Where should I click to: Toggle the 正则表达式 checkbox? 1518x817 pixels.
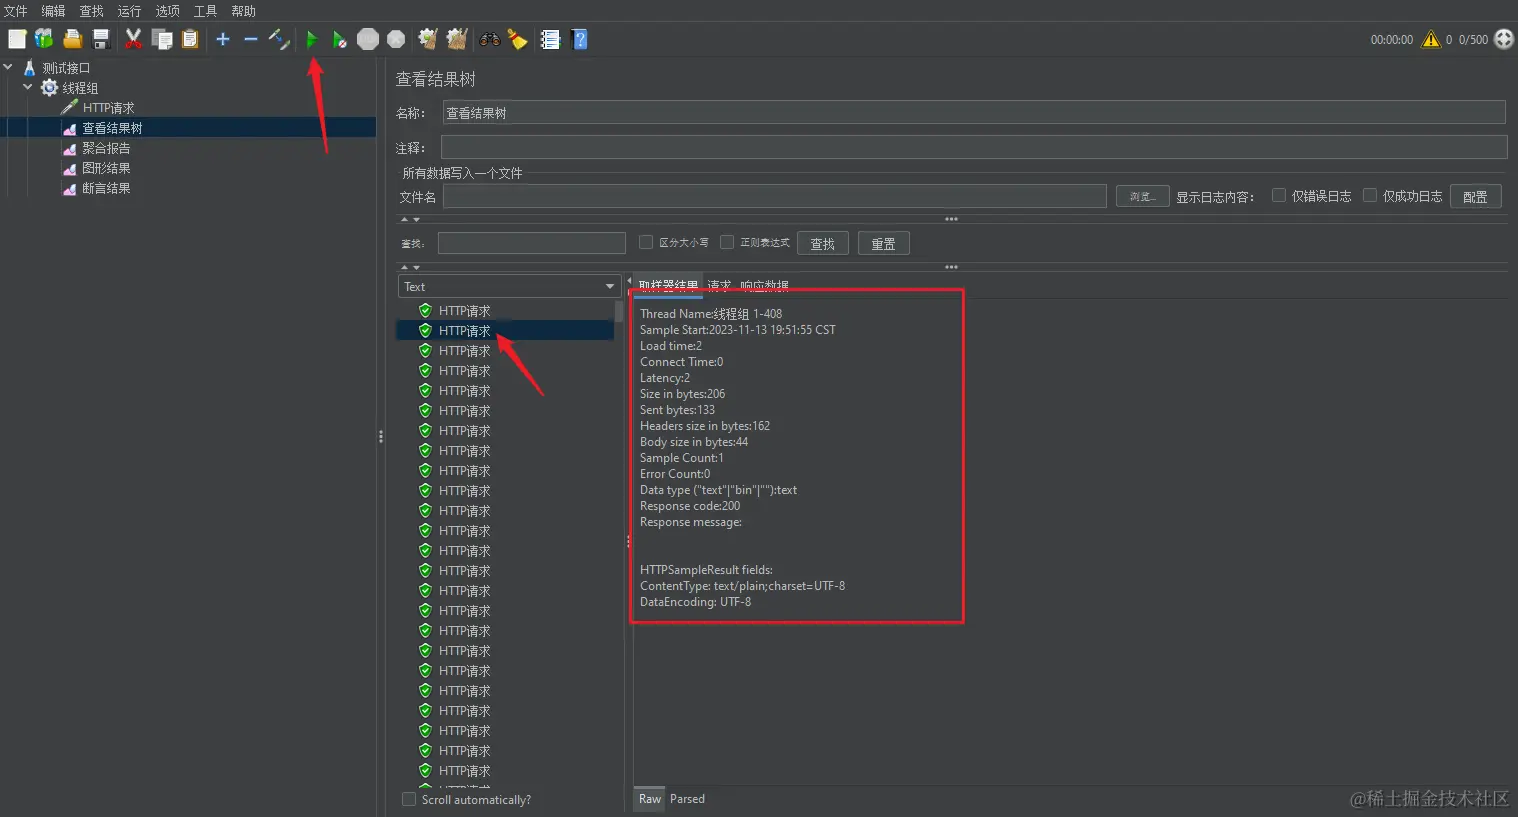point(727,242)
